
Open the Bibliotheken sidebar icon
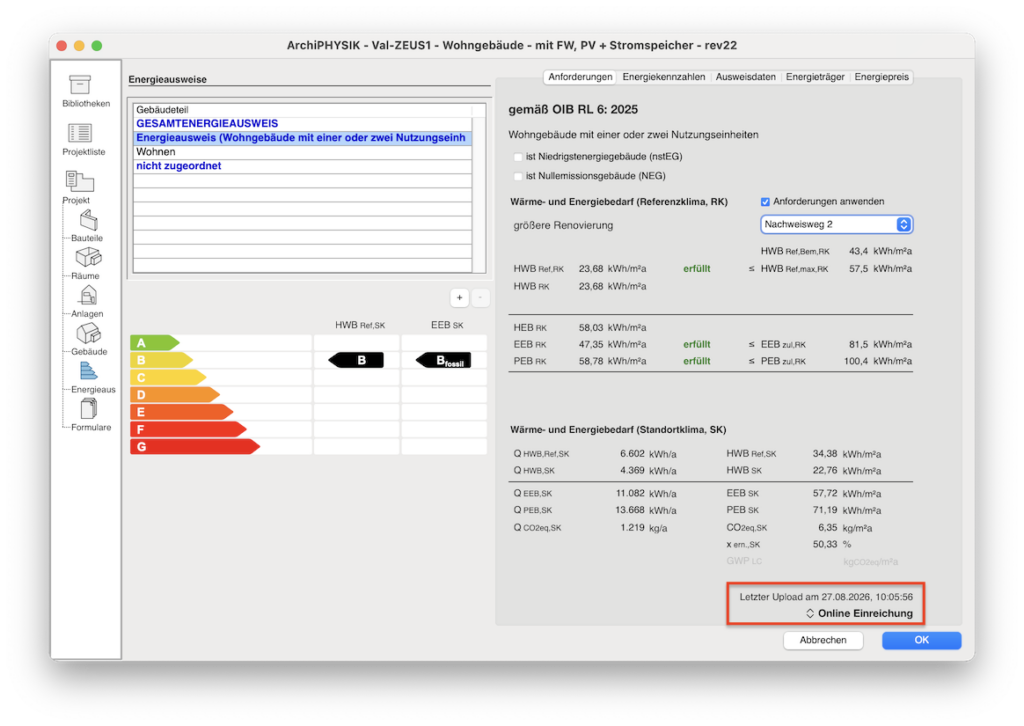click(x=80, y=85)
